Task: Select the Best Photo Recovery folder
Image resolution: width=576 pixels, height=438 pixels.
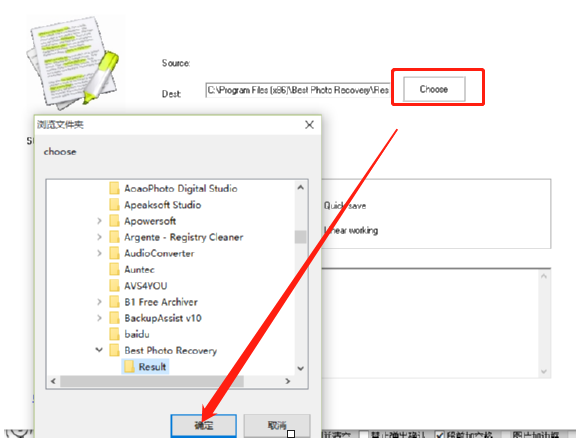Action: [163, 350]
